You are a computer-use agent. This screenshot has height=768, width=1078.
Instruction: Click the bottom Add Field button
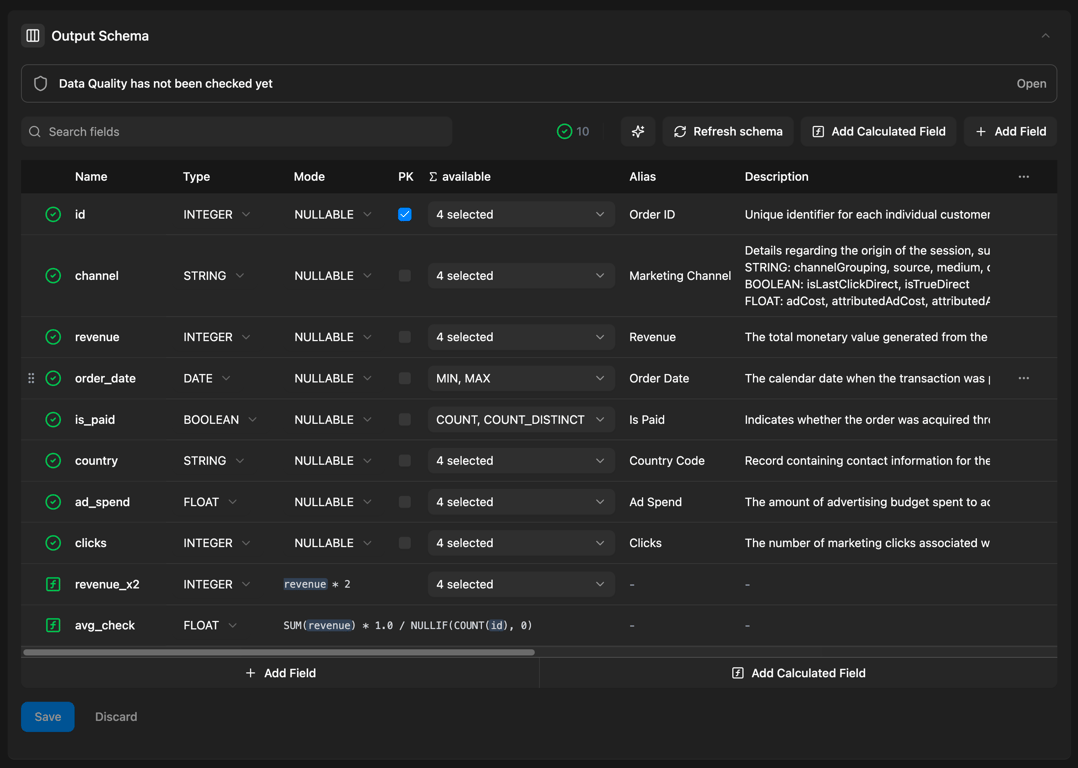click(280, 673)
